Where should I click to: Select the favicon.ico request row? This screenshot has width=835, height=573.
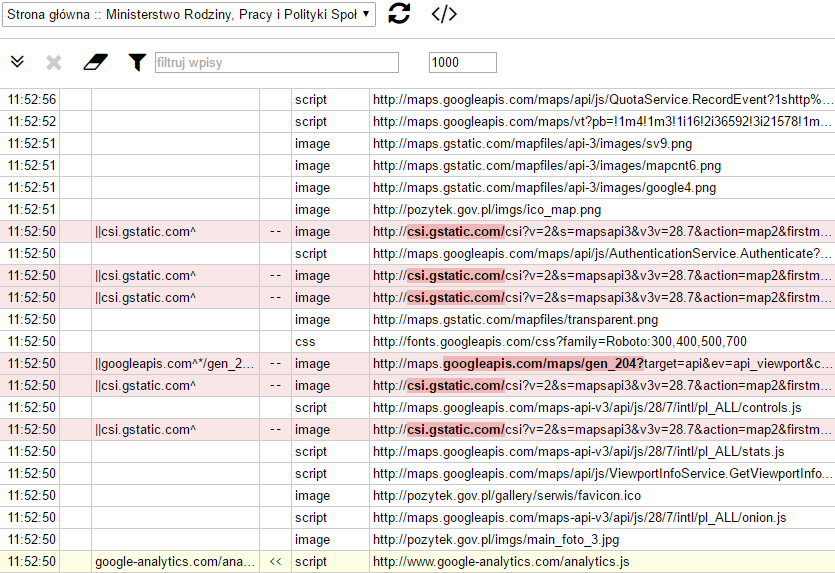click(x=506, y=496)
